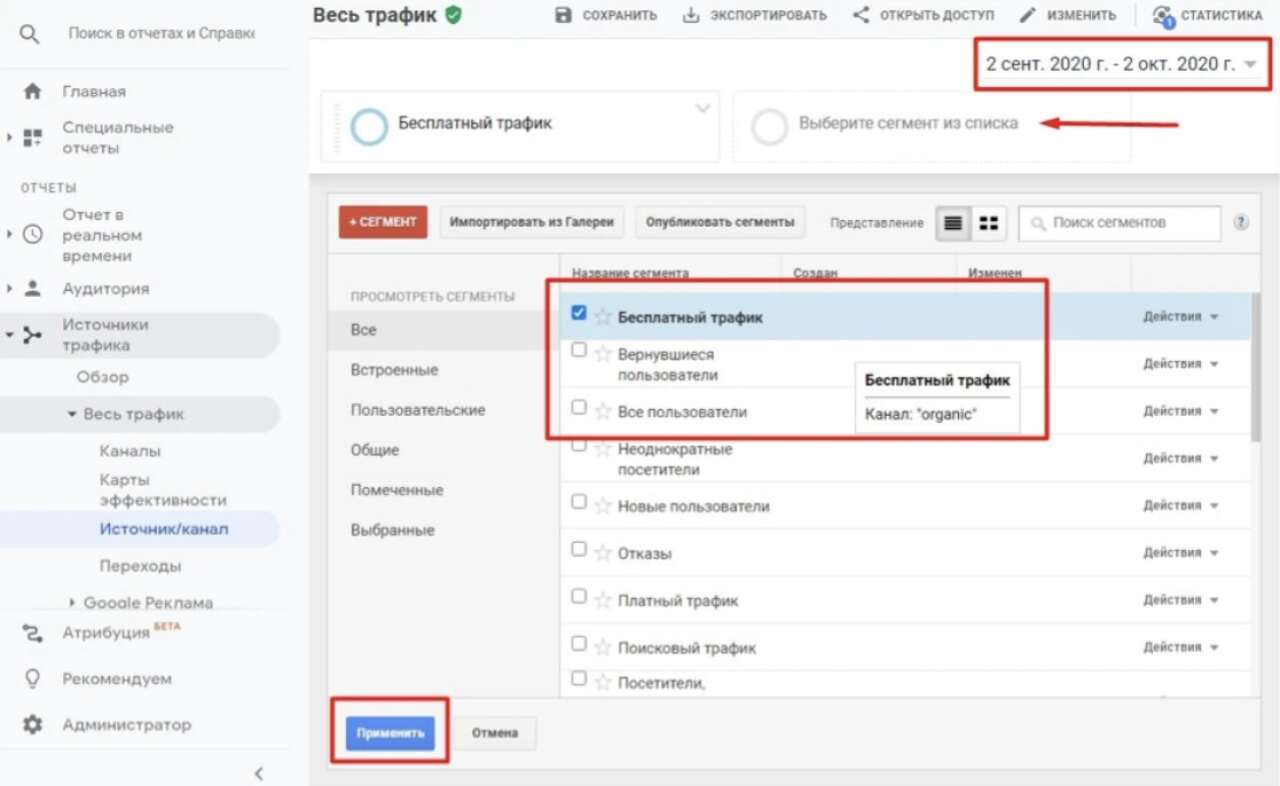1280x786 pixels.
Task: Open the date range dropdown
Action: [1121, 64]
